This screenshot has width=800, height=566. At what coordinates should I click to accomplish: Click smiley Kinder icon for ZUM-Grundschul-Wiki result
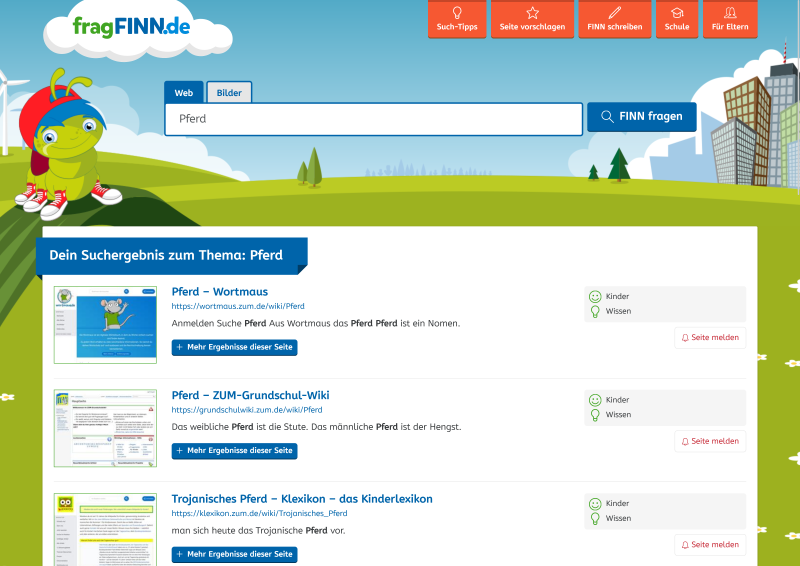point(595,400)
